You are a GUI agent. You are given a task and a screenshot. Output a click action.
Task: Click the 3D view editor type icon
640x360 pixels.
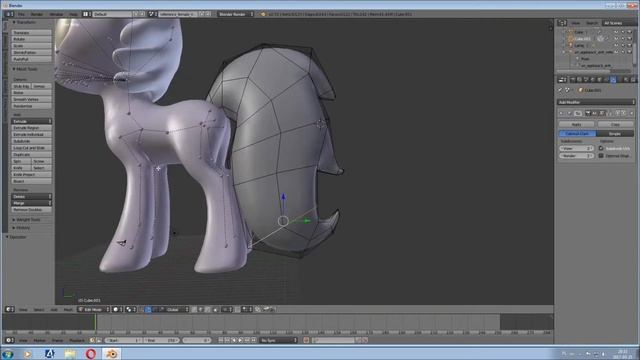9,309
